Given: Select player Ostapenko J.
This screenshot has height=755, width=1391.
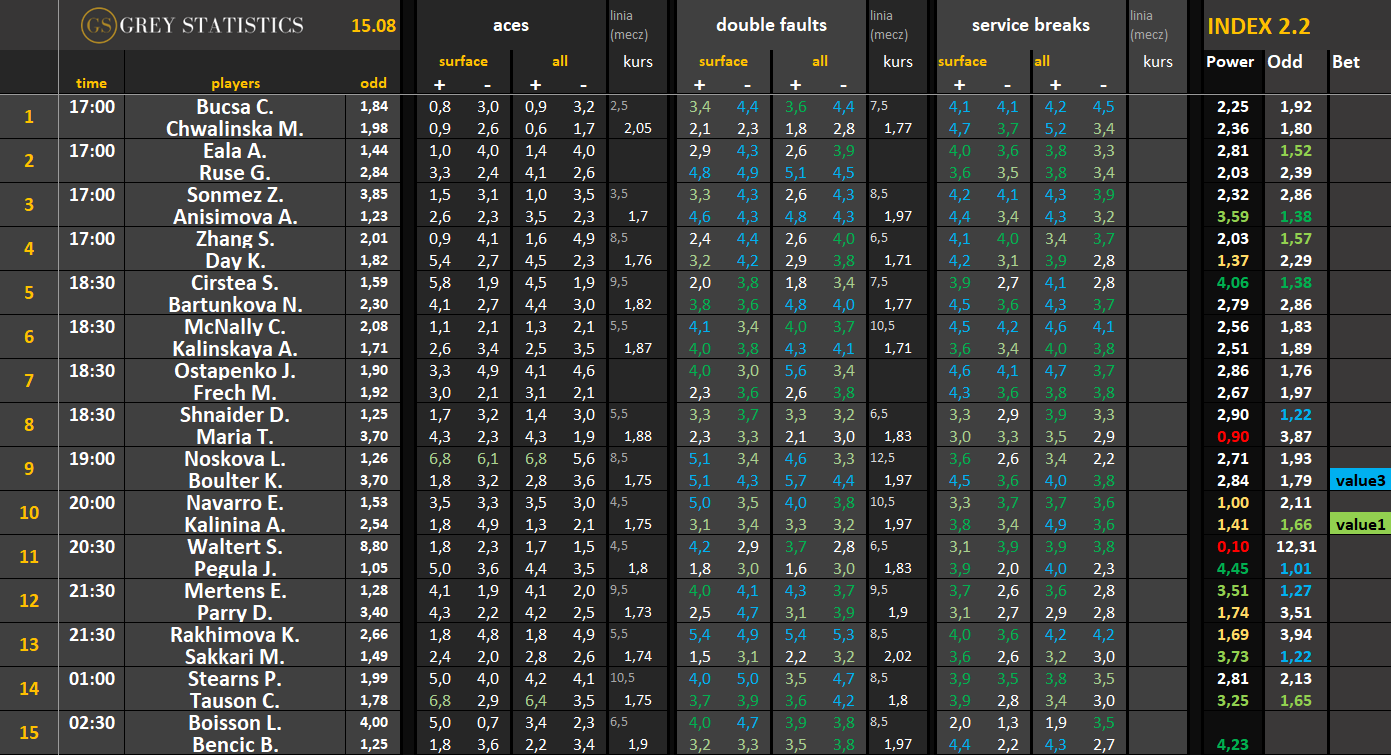Looking at the screenshot, I should 235,371.
